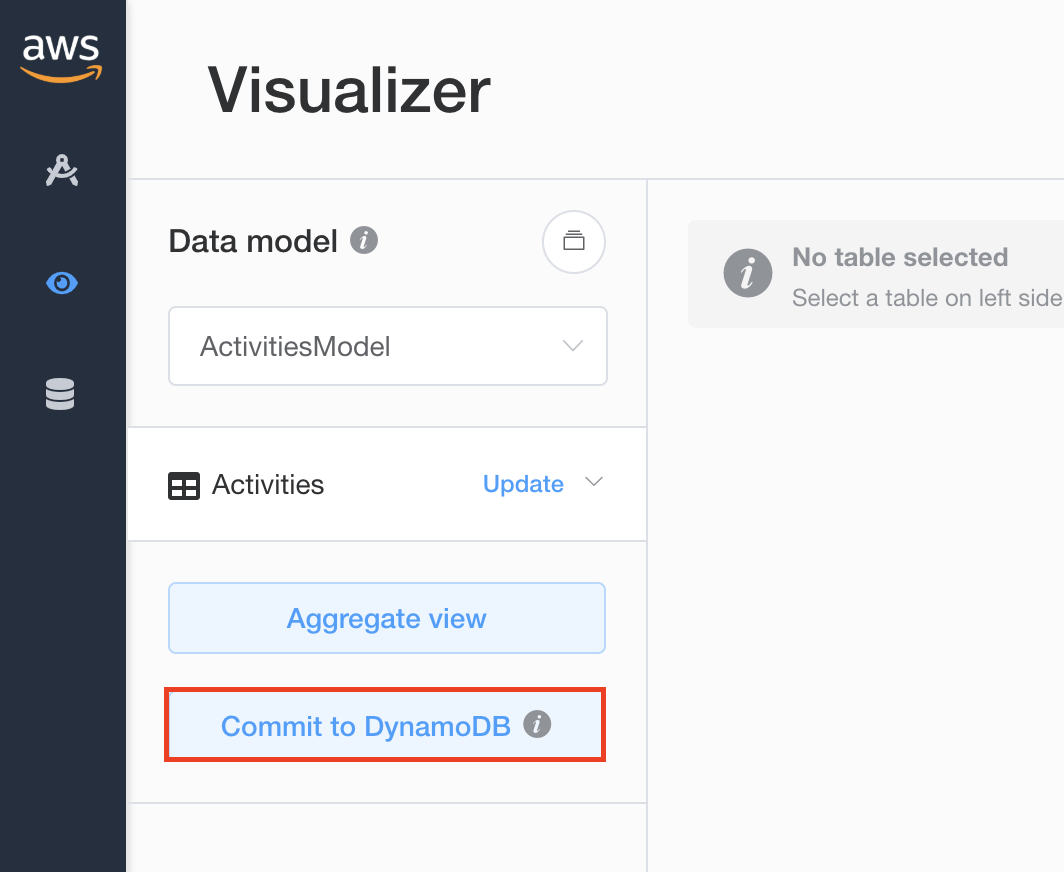Open the Operation builder database icon

click(60, 394)
